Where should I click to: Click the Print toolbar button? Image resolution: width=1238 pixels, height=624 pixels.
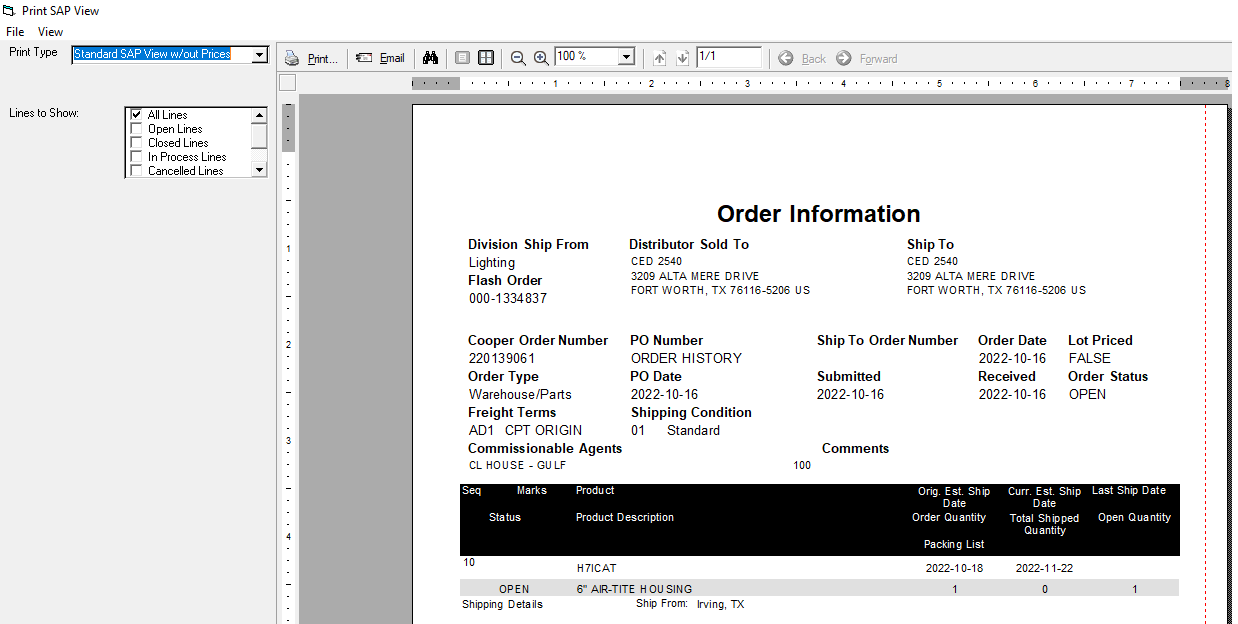[x=311, y=58]
